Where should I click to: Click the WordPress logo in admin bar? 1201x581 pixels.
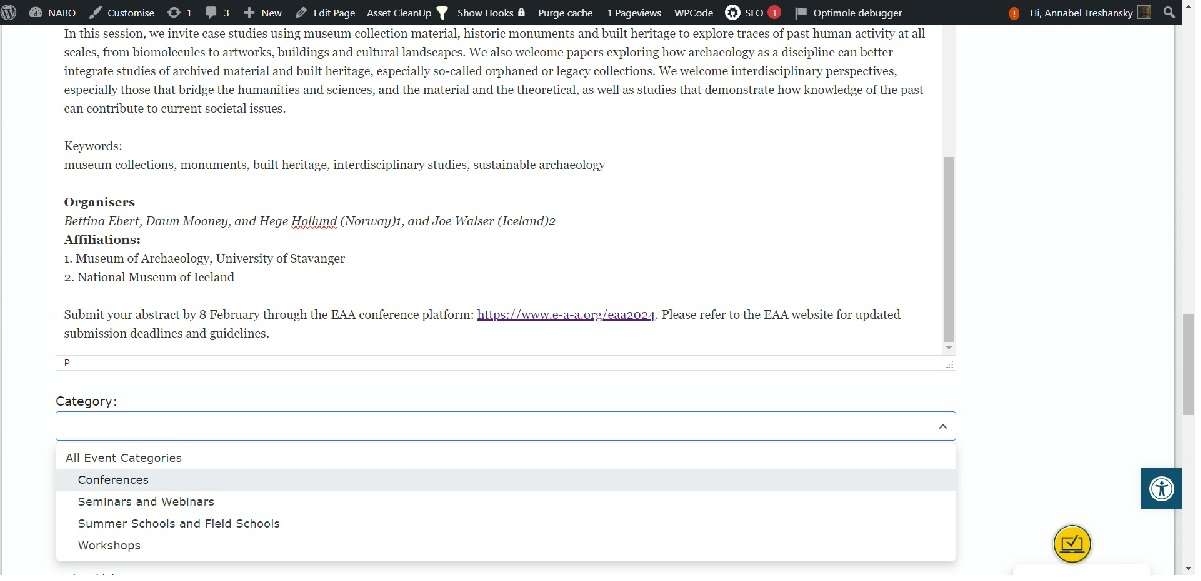(10, 13)
